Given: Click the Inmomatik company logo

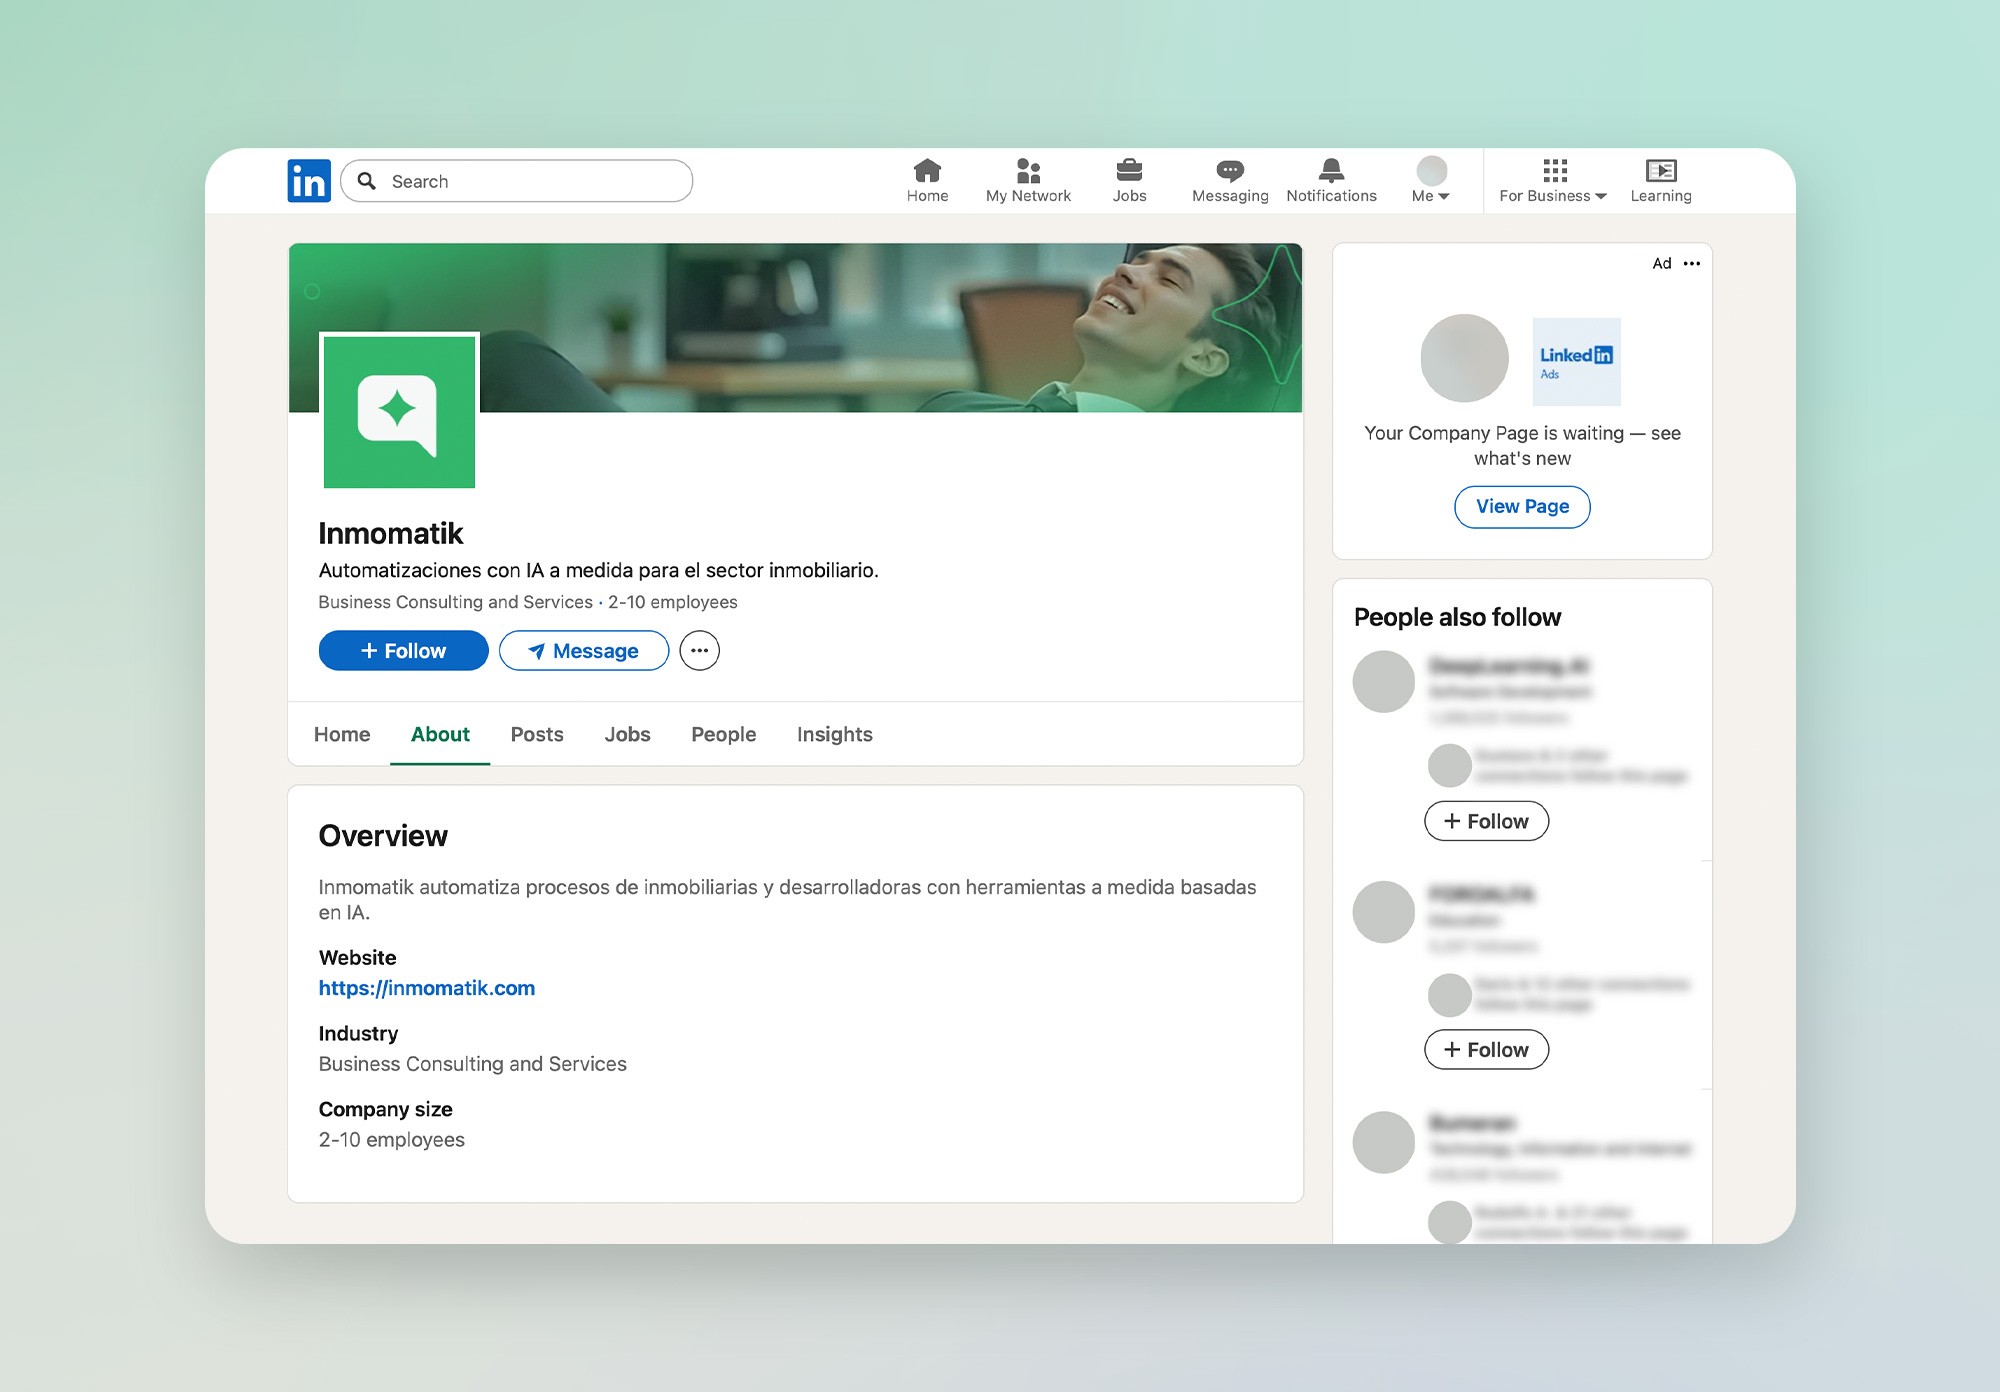Looking at the screenshot, I should pyautogui.click(x=399, y=411).
